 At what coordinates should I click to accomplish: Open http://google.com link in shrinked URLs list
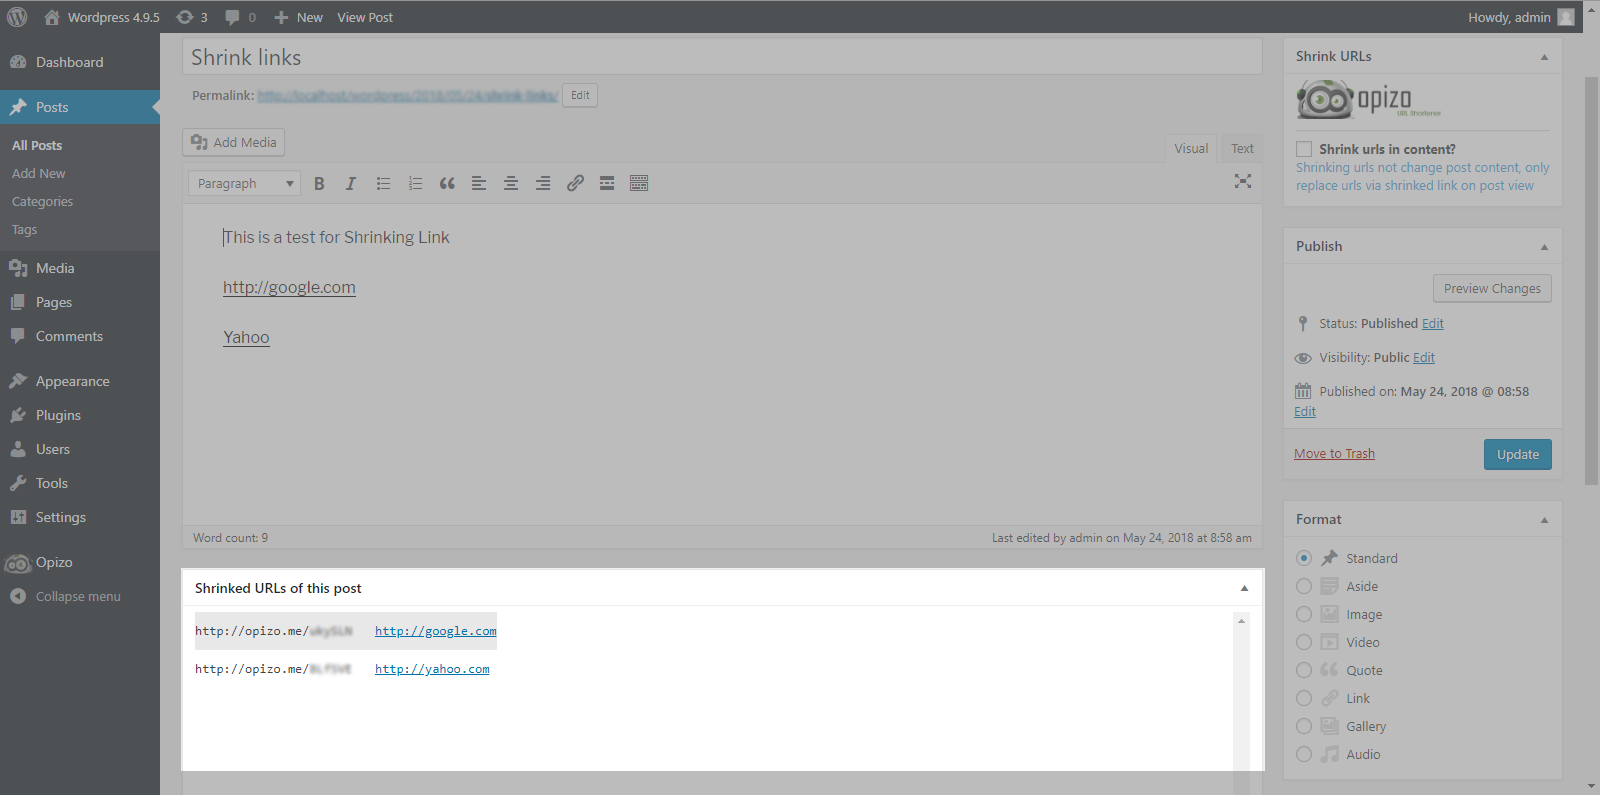pos(436,631)
